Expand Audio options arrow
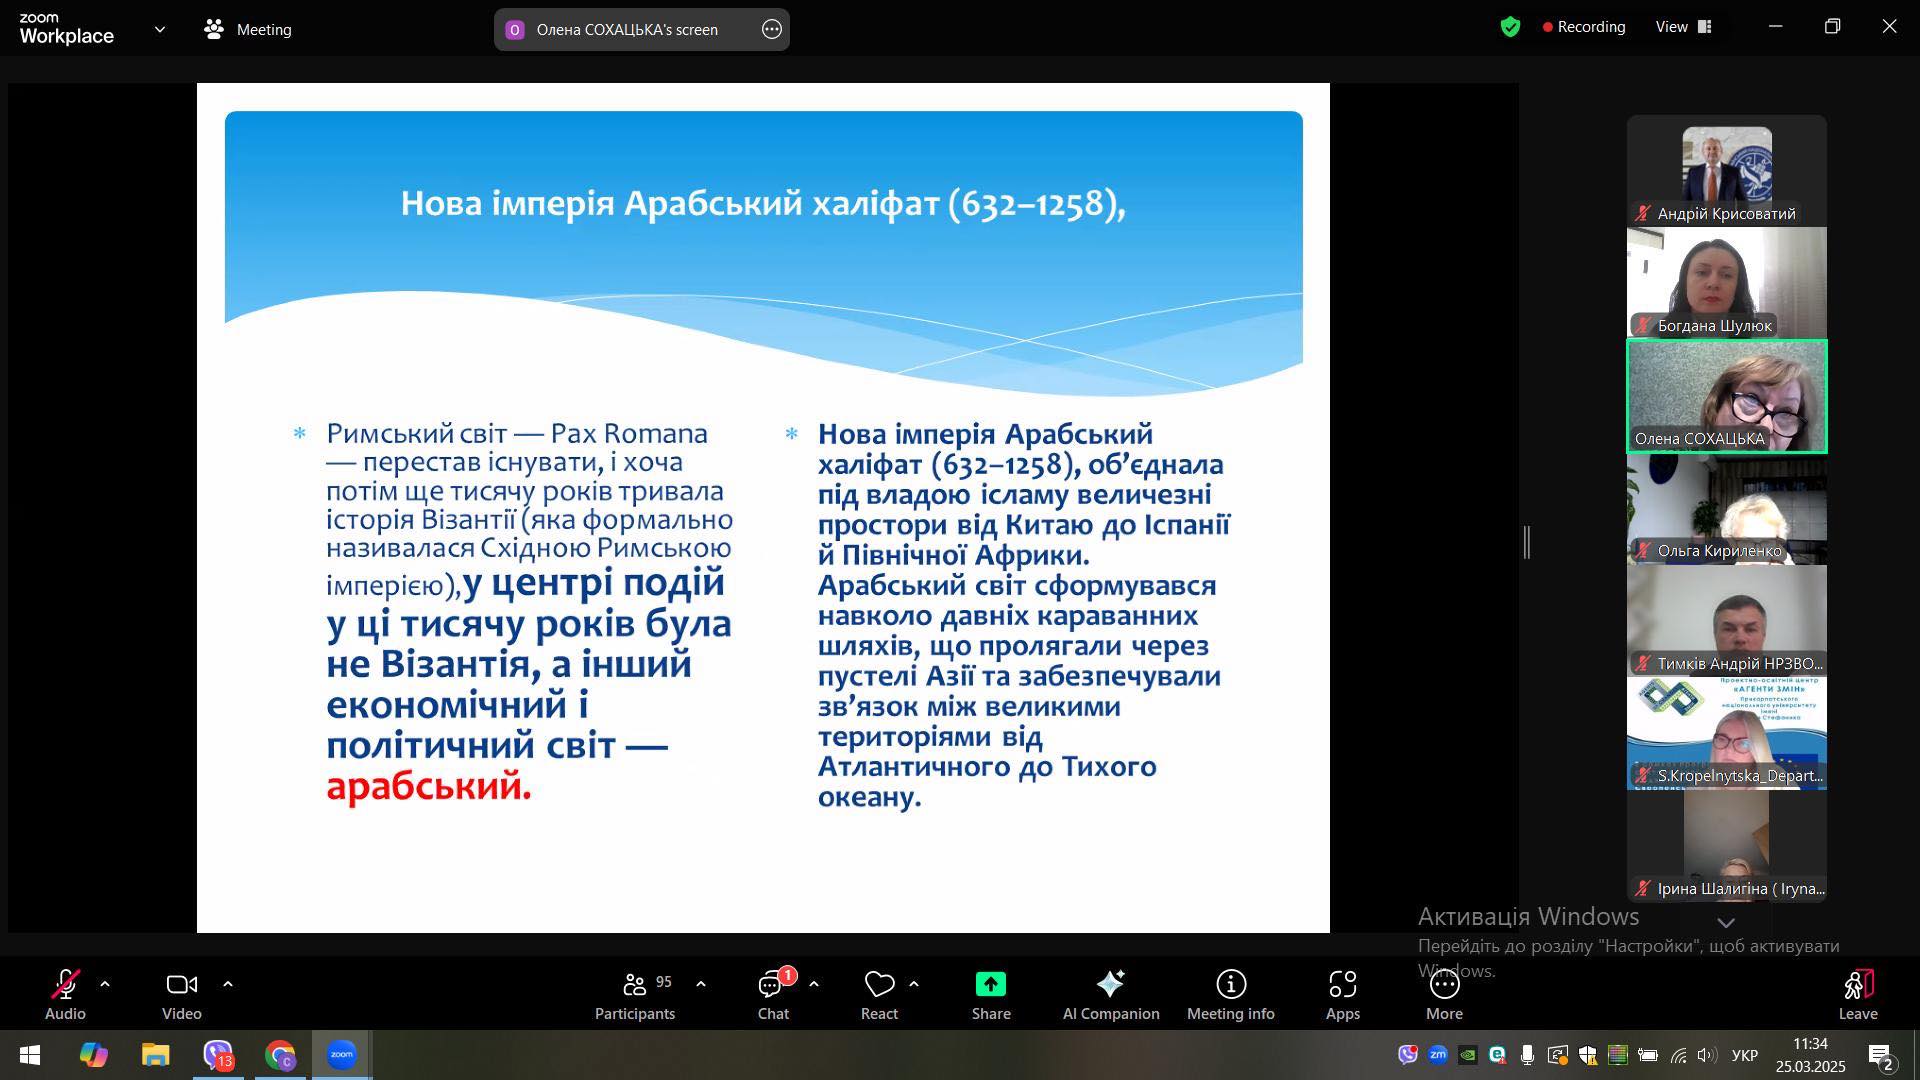This screenshot has height=1080, width=1920. click(105, 984)
